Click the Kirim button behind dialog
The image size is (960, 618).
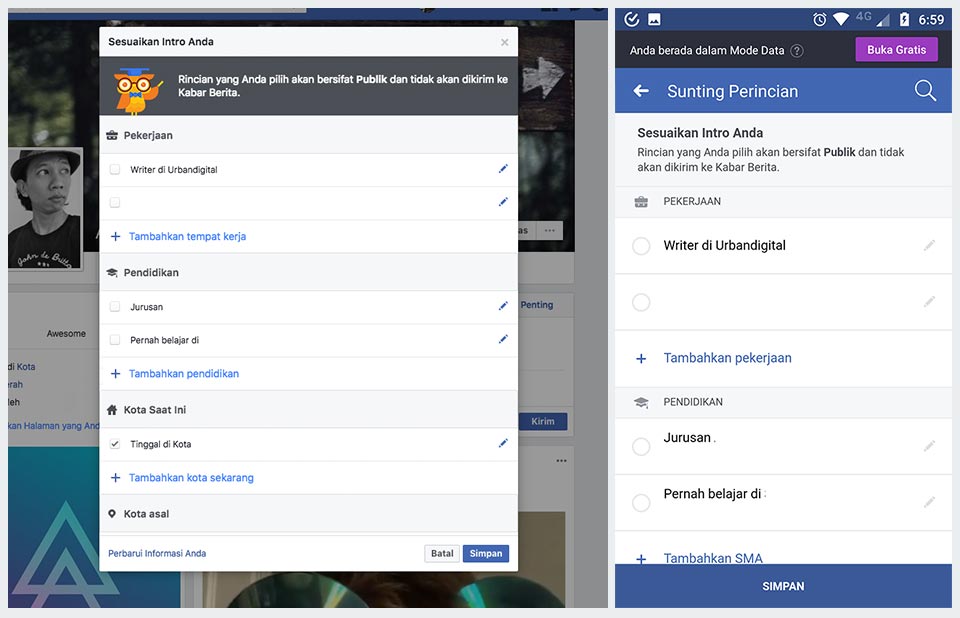click(542, 421)
